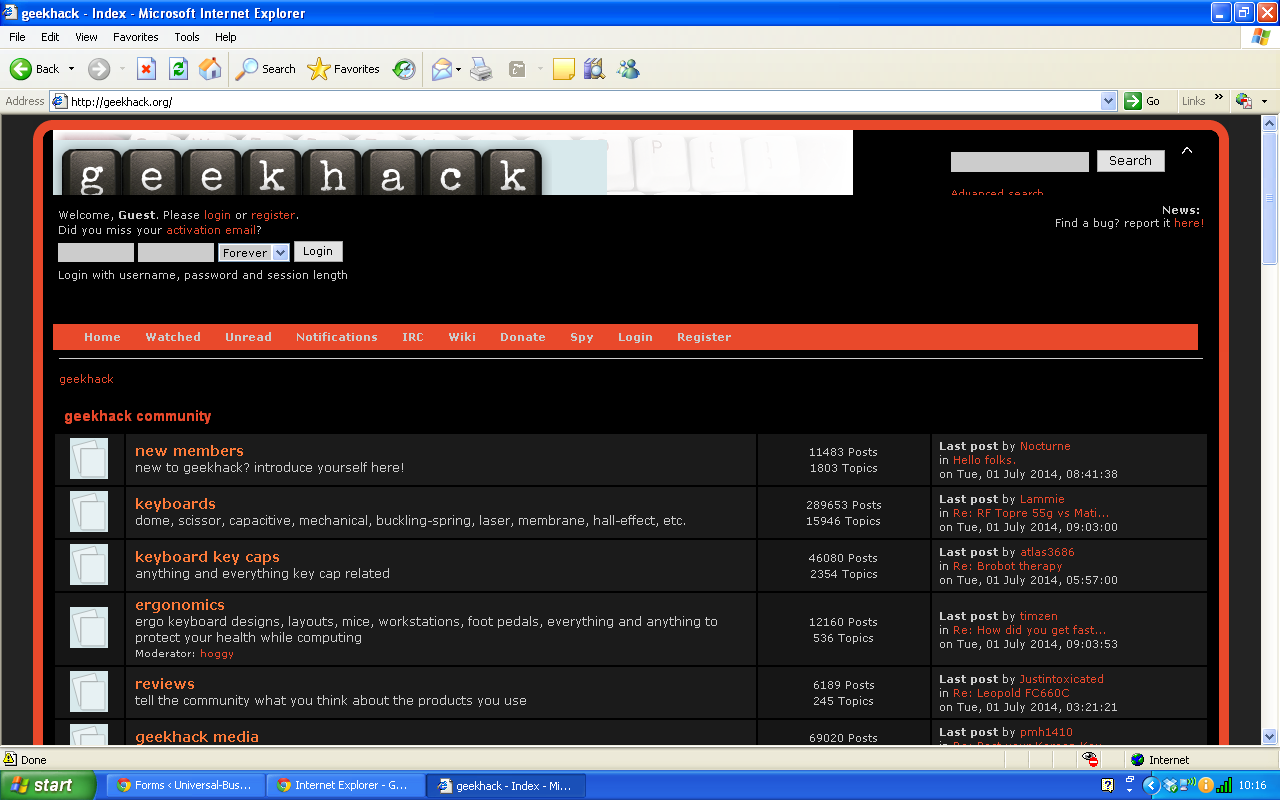The image size is (1280, 800).
Task: Select the Unread item in forum navigation
Action: [x=248, y=337]
